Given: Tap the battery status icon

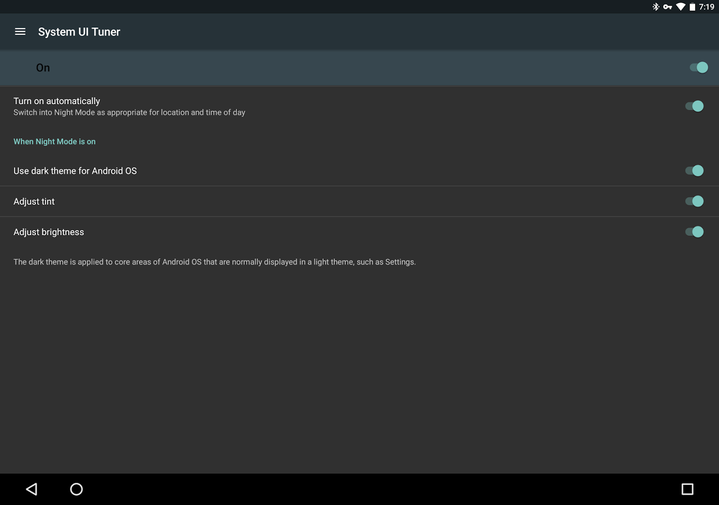Looking at the screenshot, I should [693, 7].
